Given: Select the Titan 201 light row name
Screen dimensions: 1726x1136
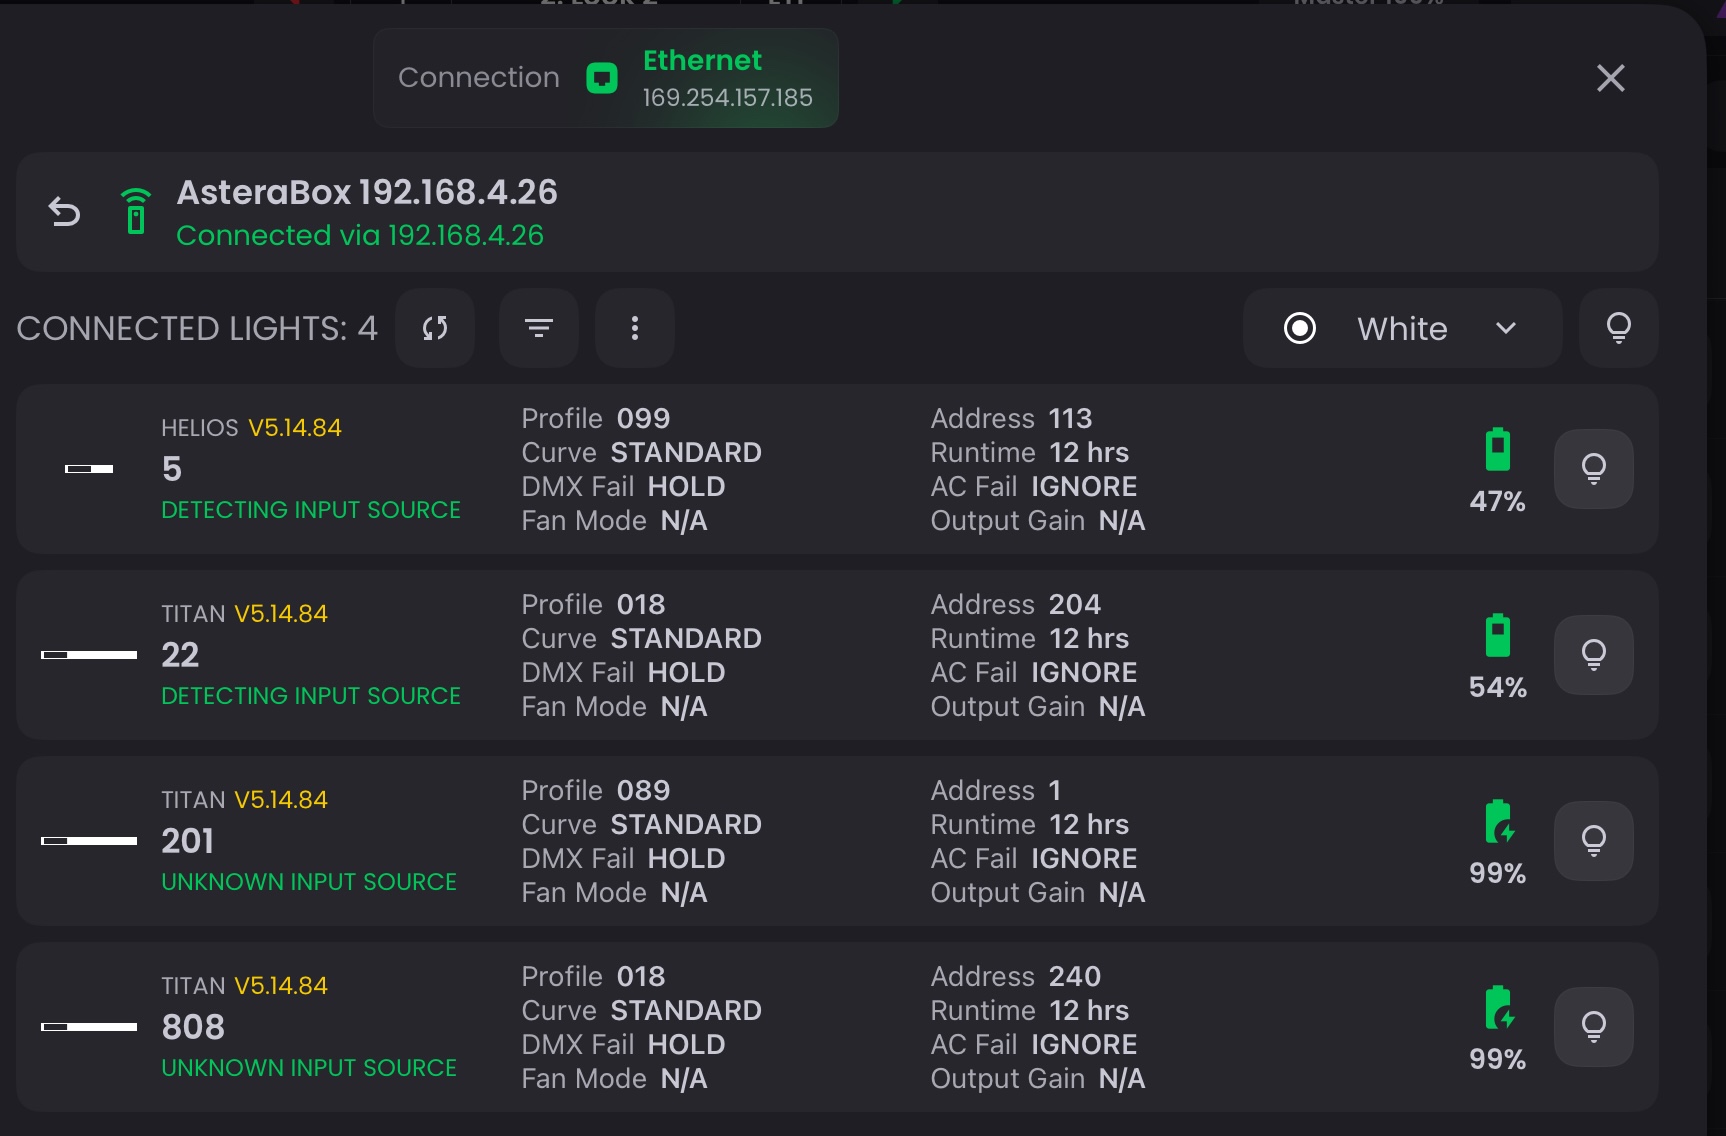Looking at the screenshot, I should [188, 841].
